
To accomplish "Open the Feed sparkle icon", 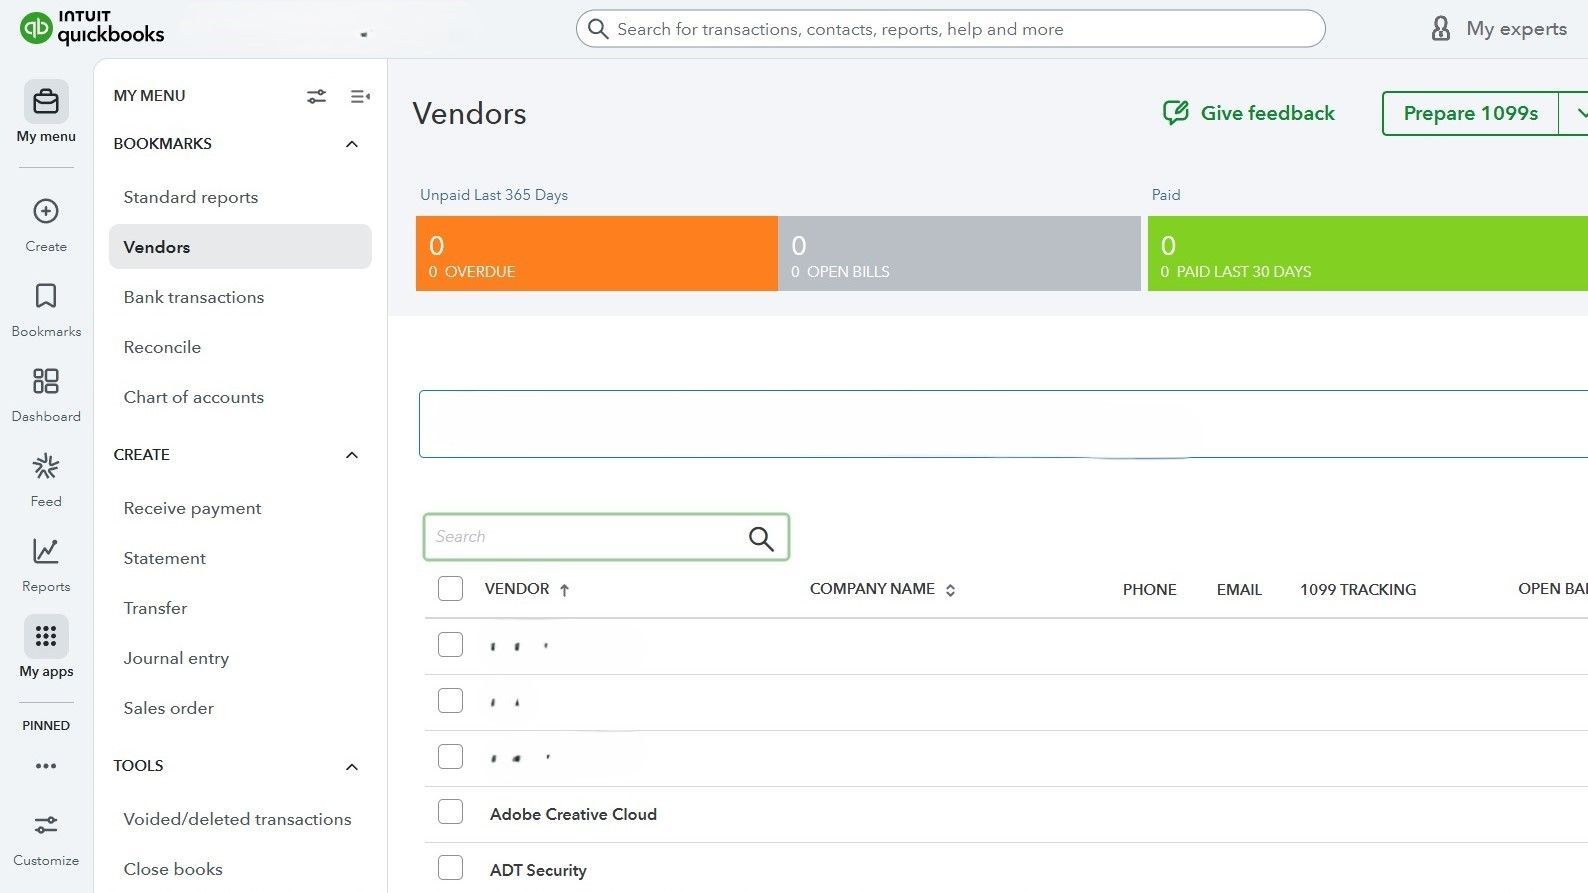I will click(46, 466).
